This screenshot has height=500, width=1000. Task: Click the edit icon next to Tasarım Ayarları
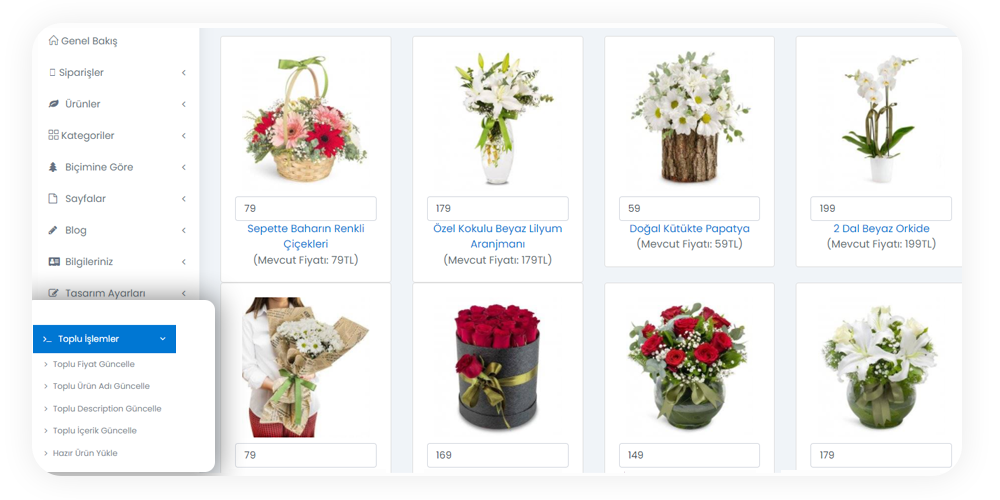tap(54, 293)
